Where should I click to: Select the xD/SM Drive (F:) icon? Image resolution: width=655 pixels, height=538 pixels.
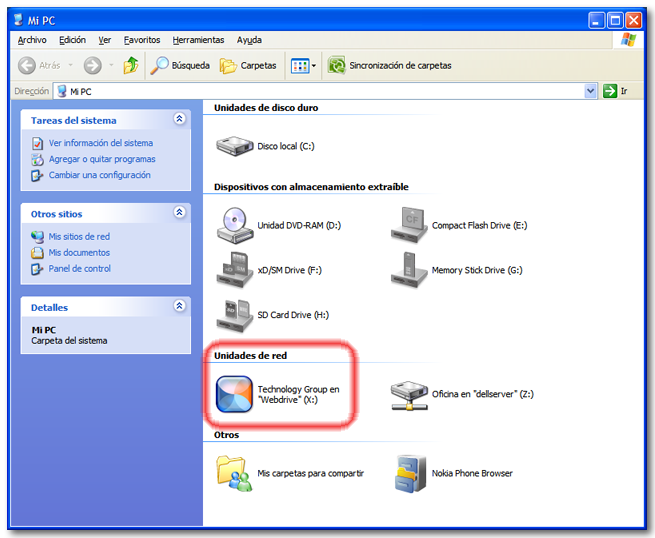coord(235,270)
